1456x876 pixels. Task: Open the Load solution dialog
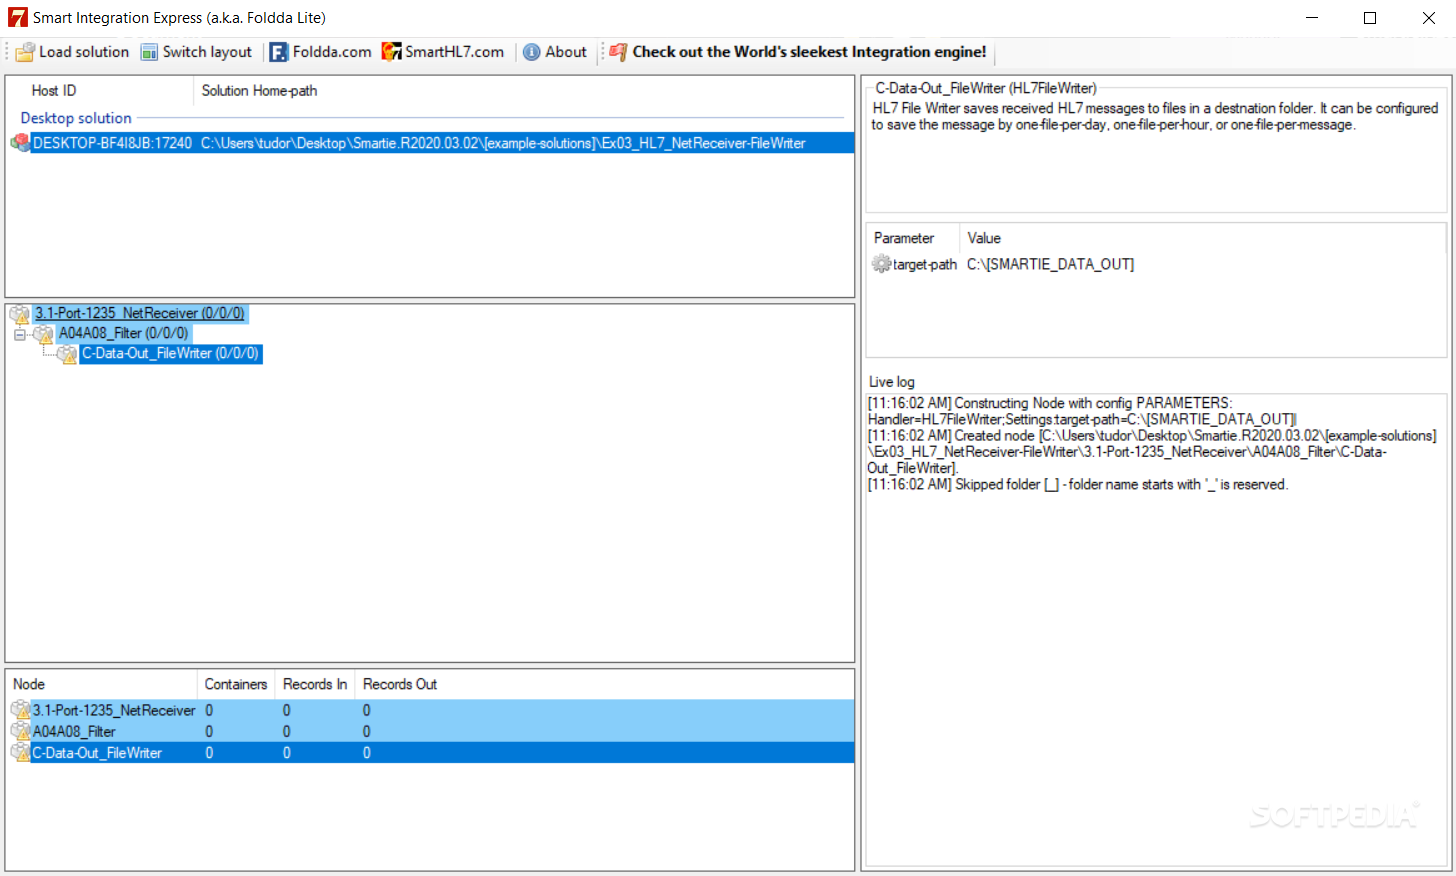pos(73,52)
